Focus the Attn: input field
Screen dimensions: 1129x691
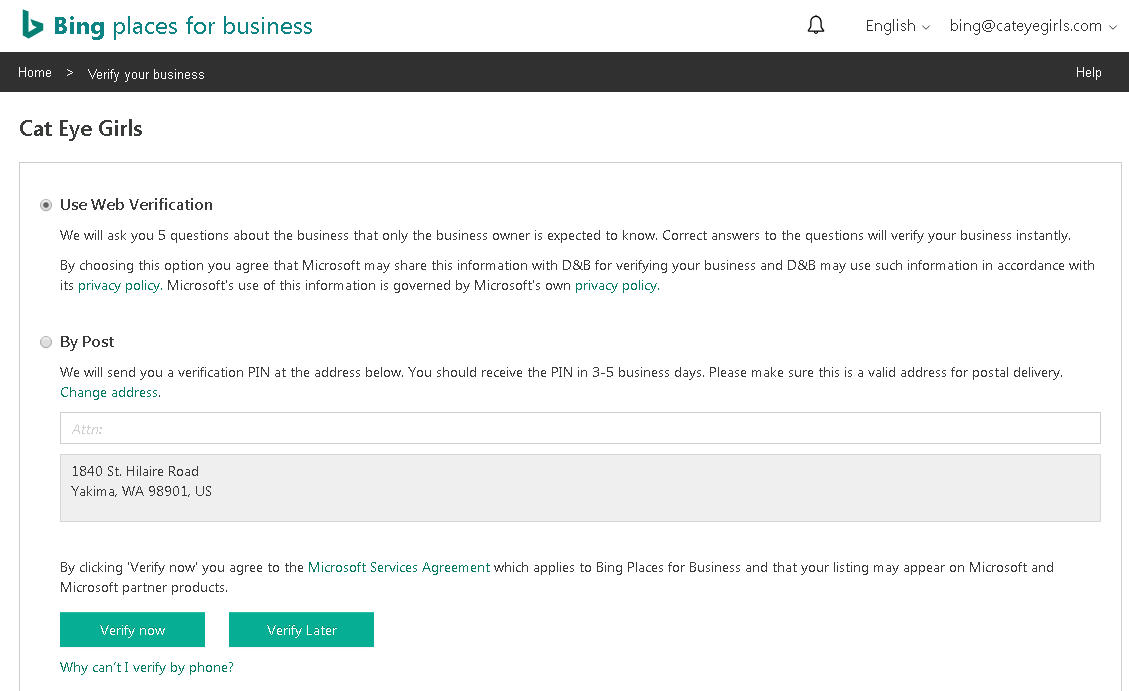click(580, 428)
